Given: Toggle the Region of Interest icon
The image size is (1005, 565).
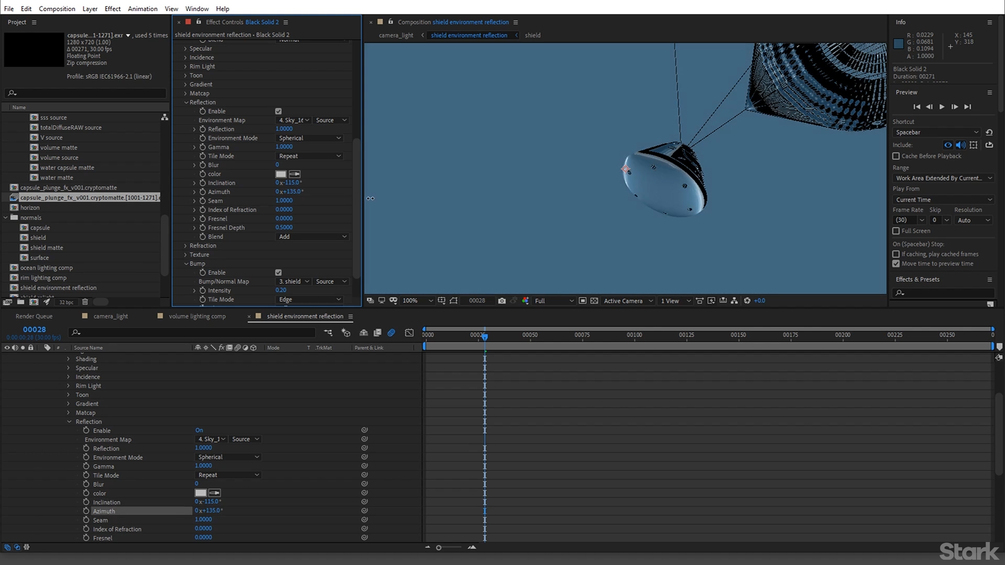Looking at the screenshot, I should (583, 300).
